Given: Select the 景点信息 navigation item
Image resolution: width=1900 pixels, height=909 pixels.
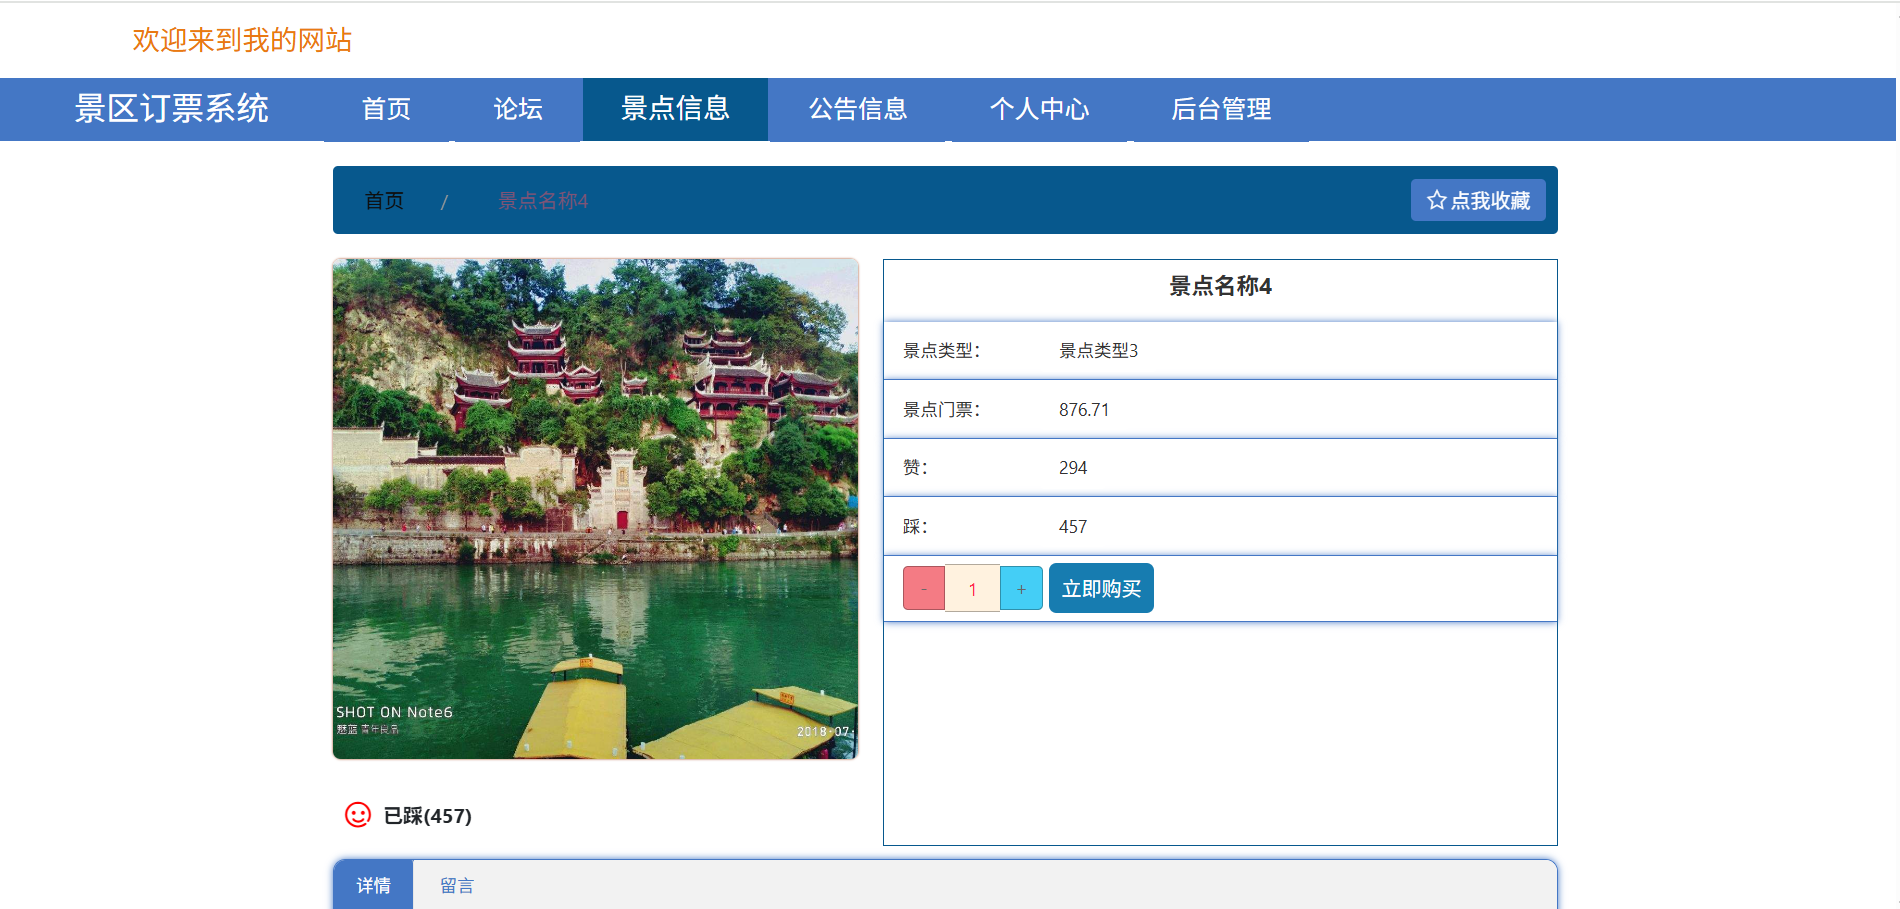Looking at the screenshot, I should point(675,109).
